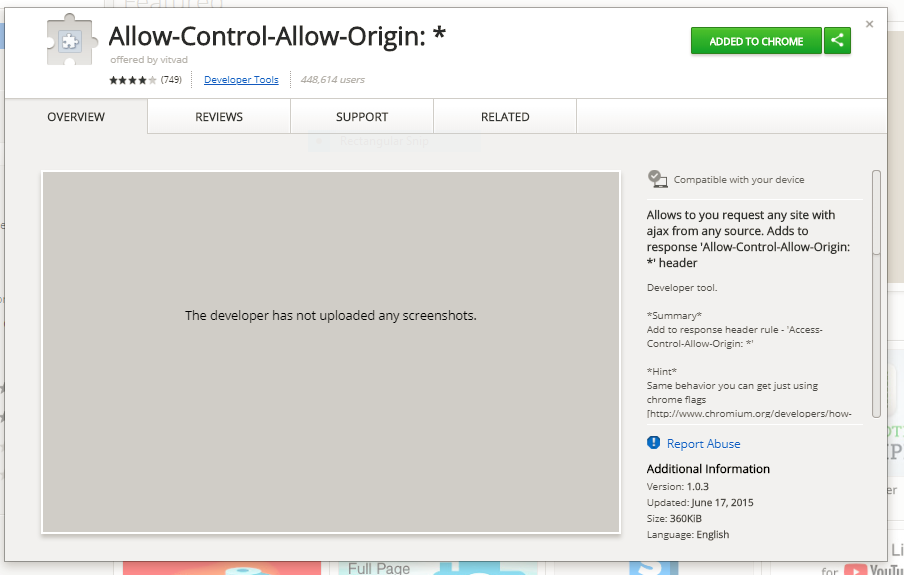This screenshot has height=575, width=904.
Task: Click the Size: 360KiB line
Action: [674, 518]
